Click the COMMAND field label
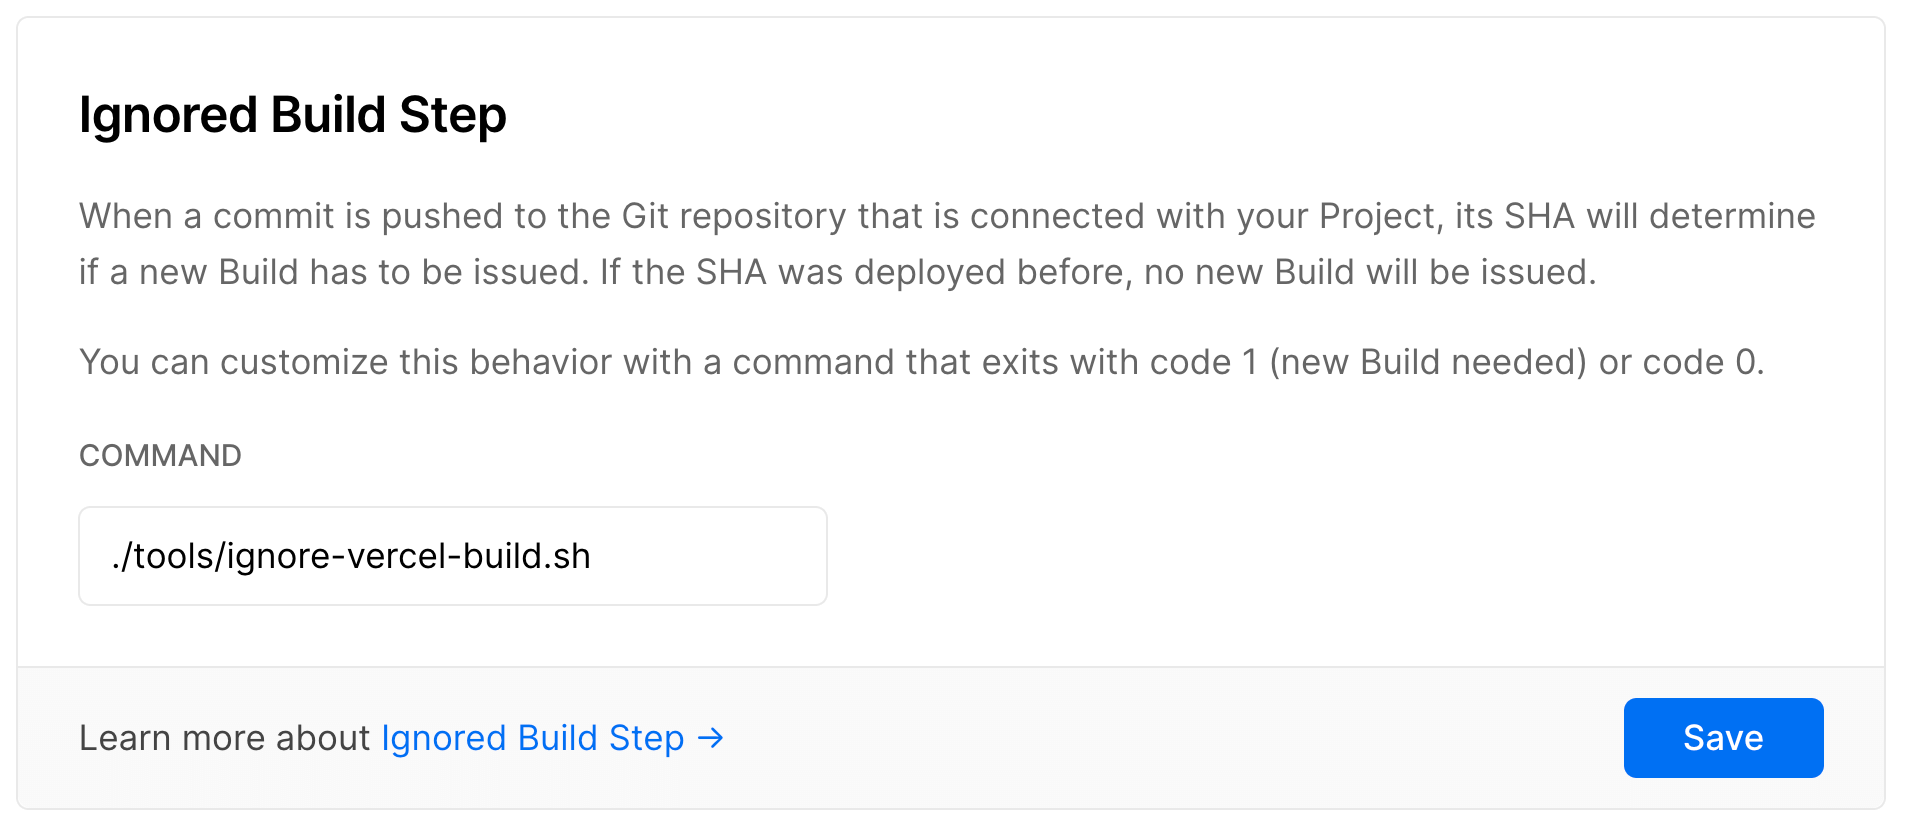Viewport: 1910px width, 822px height. (160, 456)
